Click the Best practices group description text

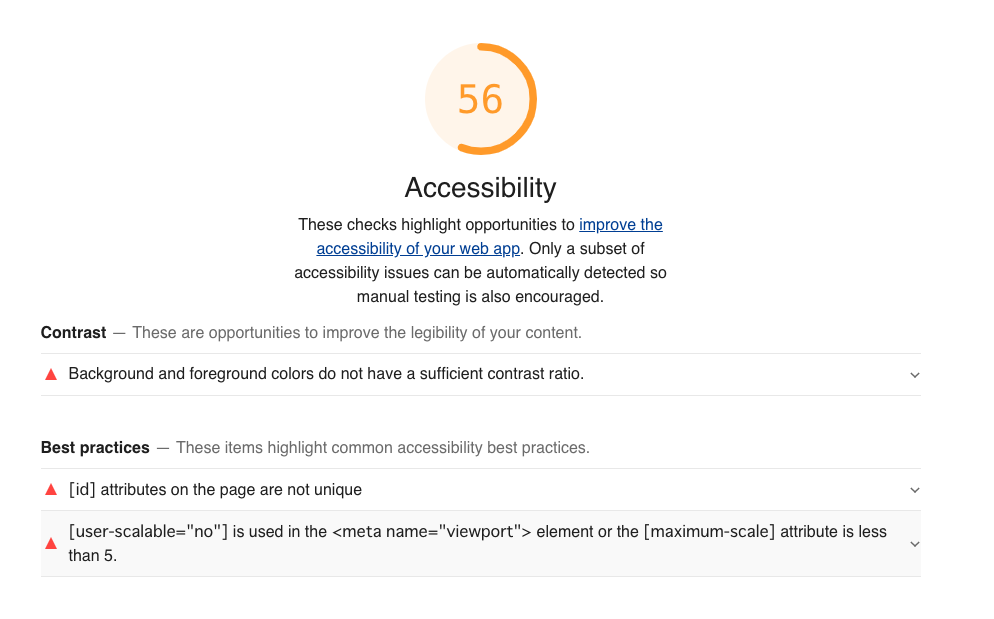coord(383,448)
